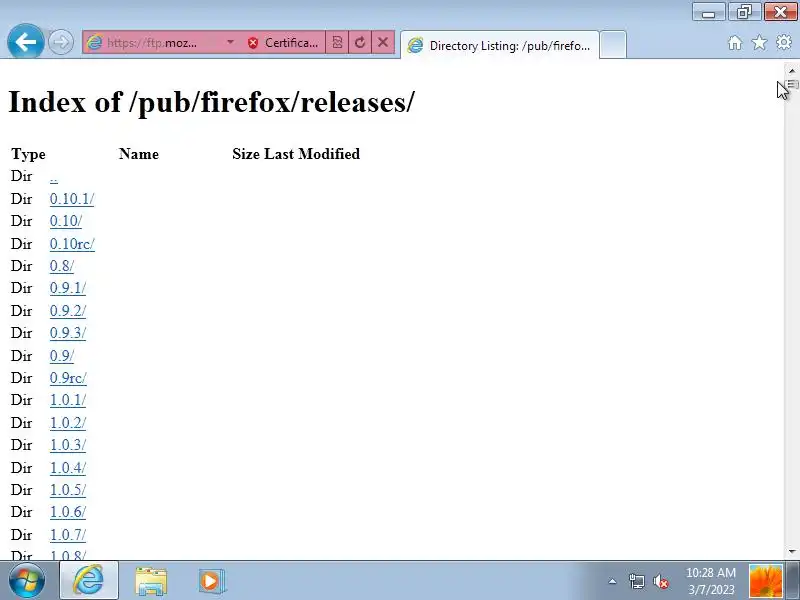Open the Tools gear menu
The height and width of the screenshot is (600, 800).
(x=784, y=42)
